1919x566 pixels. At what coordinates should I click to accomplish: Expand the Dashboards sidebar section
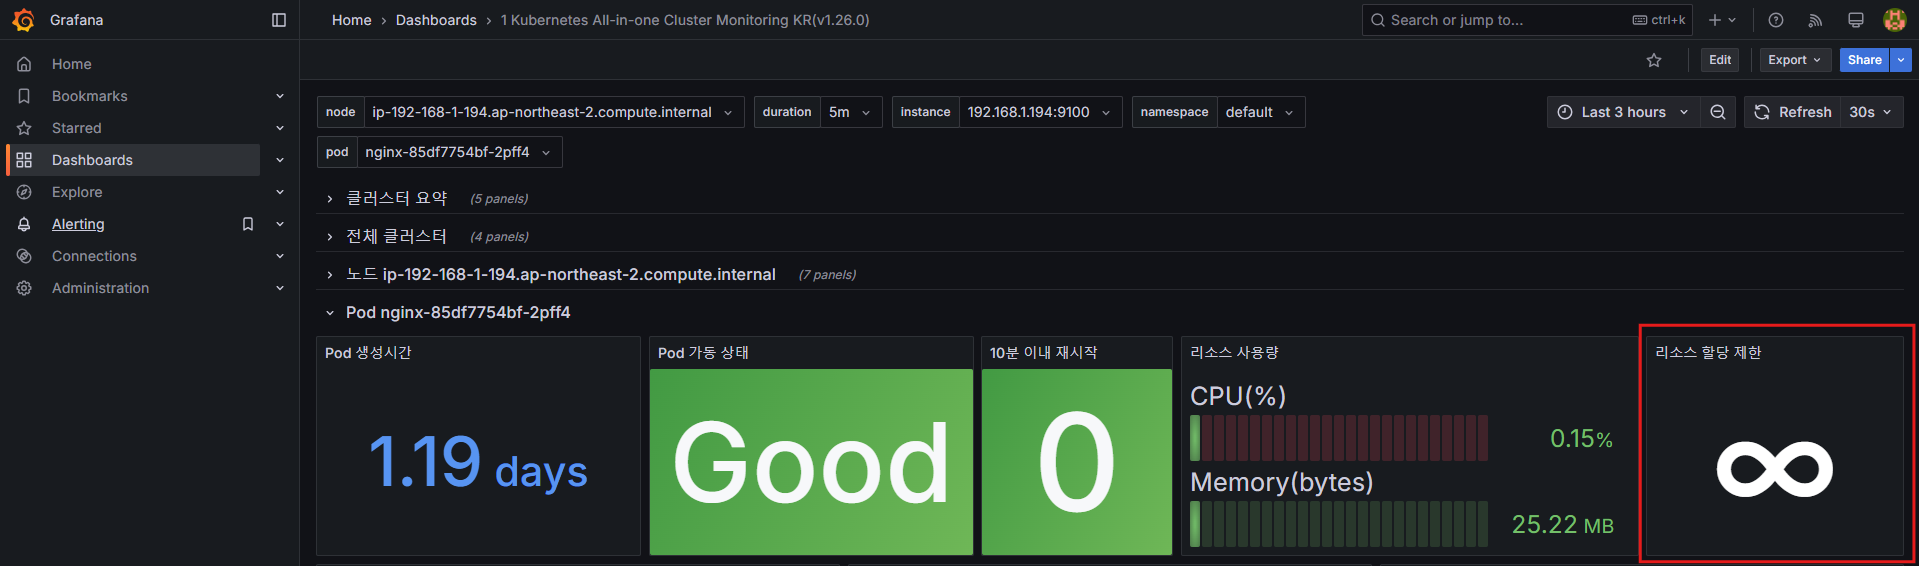point(280,160)
